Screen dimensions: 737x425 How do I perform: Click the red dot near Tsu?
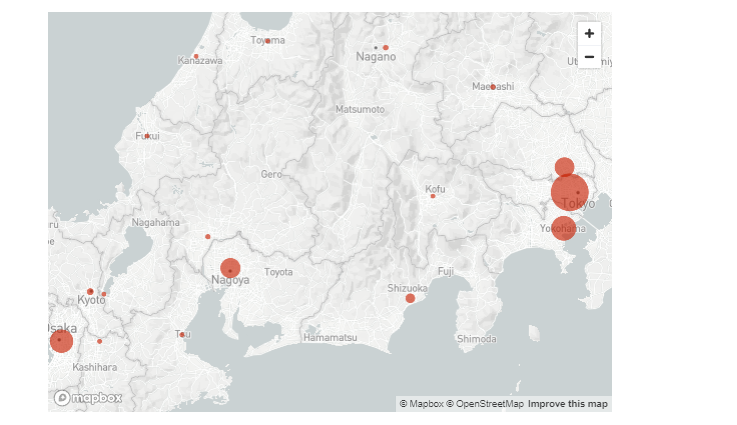[x=182, y=334]
